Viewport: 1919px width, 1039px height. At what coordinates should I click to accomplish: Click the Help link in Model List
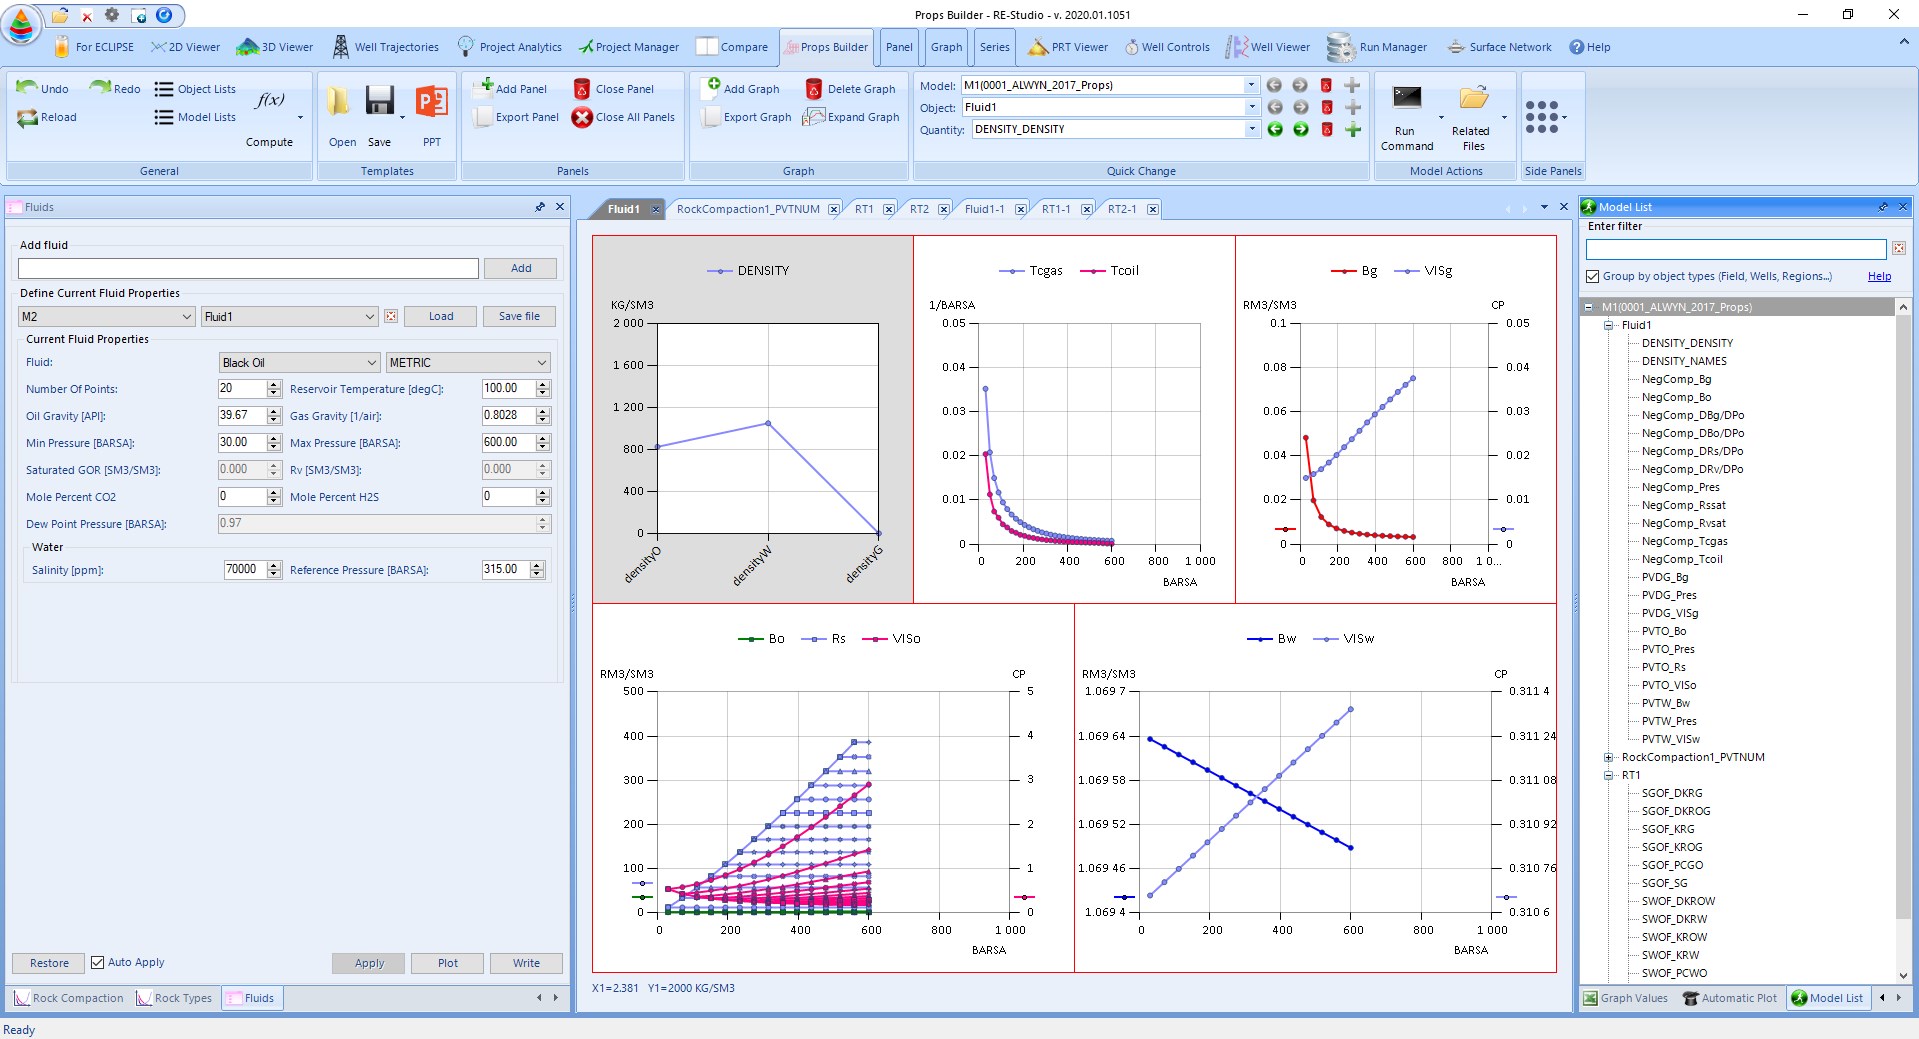1879,276
